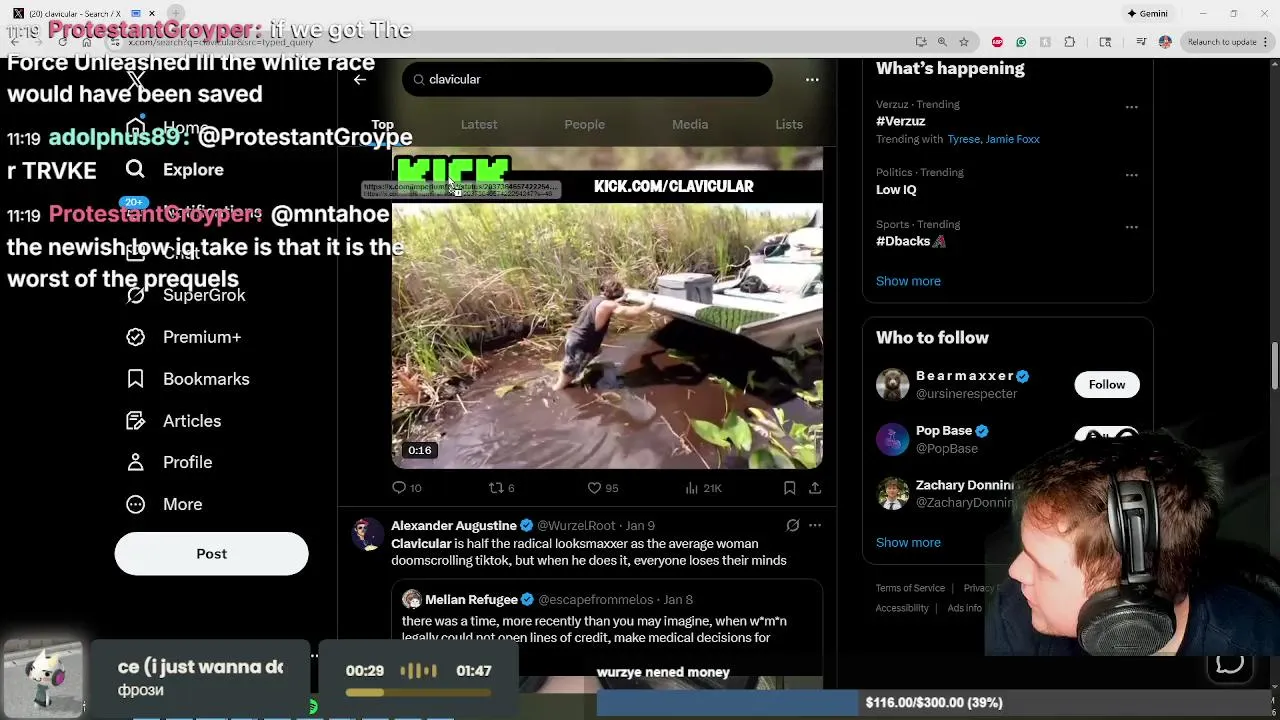Like the video post with 95 likes
The width and height of the screenshot is (1280, 720).
click(x=603, y=488)
